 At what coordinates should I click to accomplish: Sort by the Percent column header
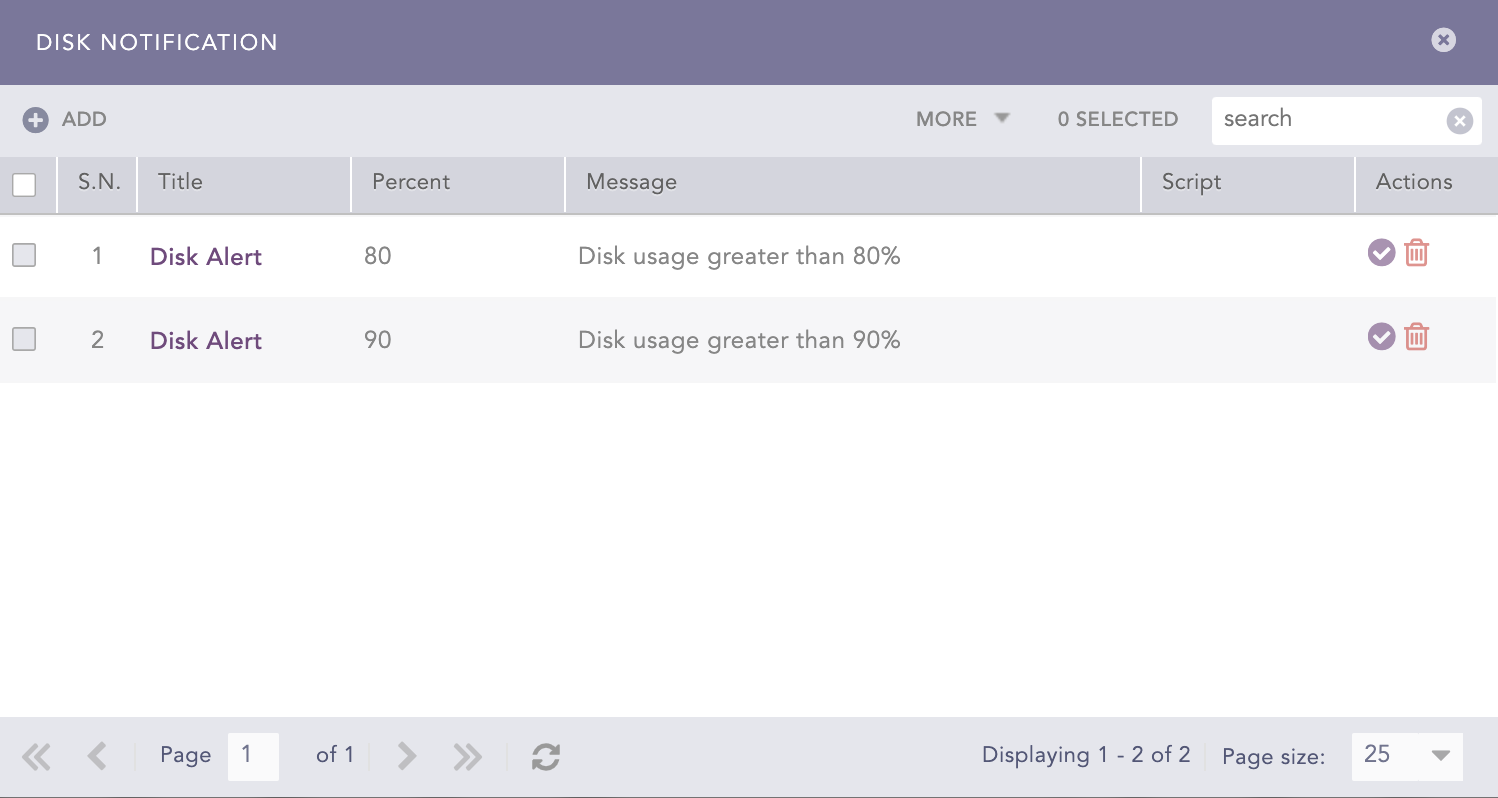pos(411,182)
